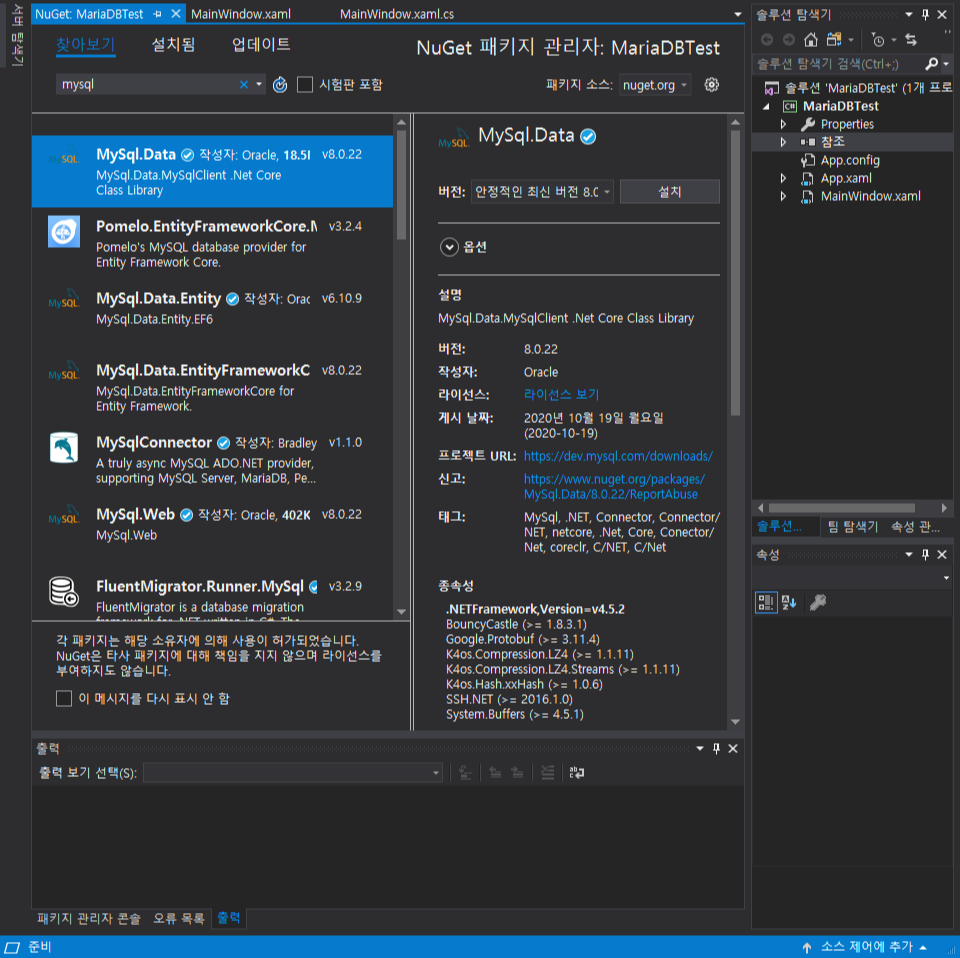Click the back arrow in Solution Explorer toolbar

tap(767, 40)
